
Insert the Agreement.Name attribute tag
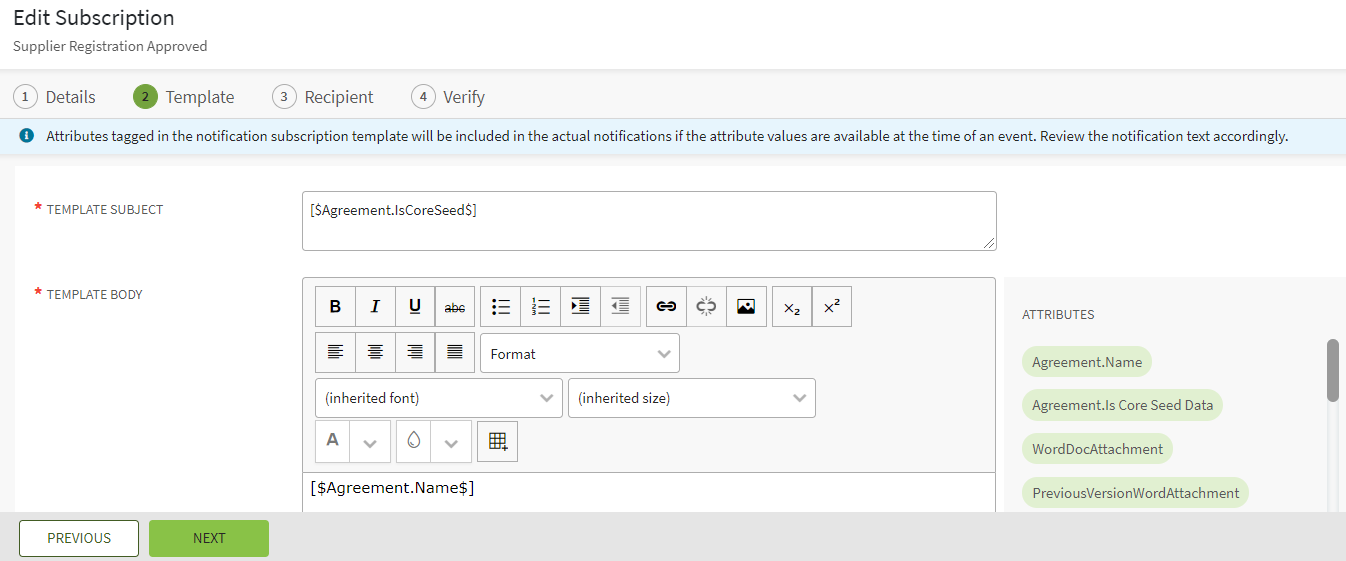(1087, 362)
